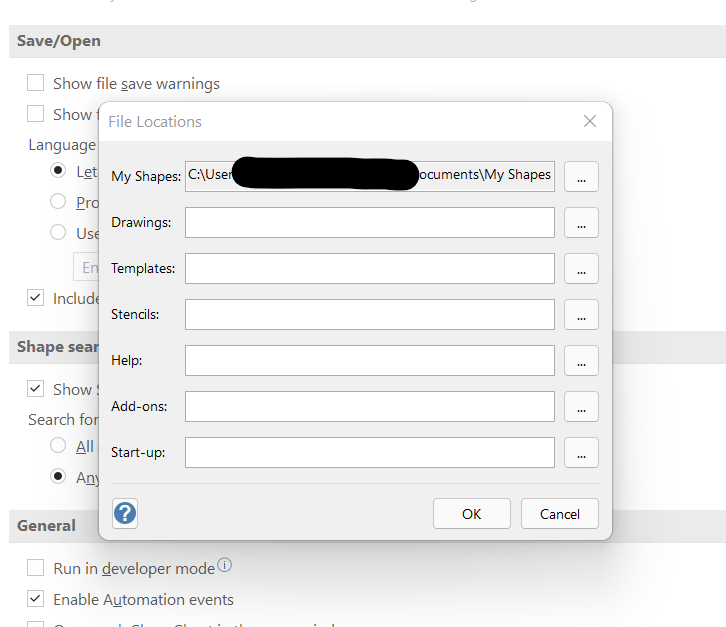Disable Enable Automation events checkbox

point(36,598)
